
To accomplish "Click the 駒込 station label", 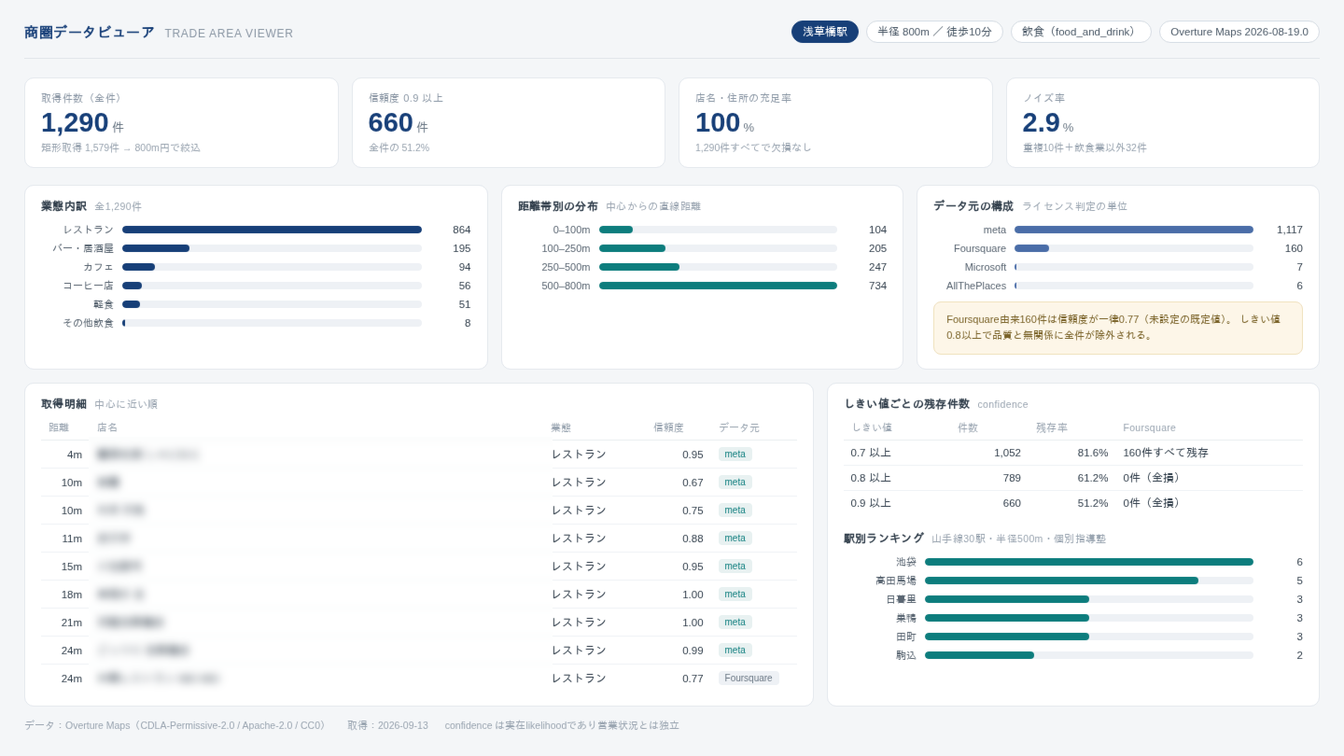I will tap(906, 656).
